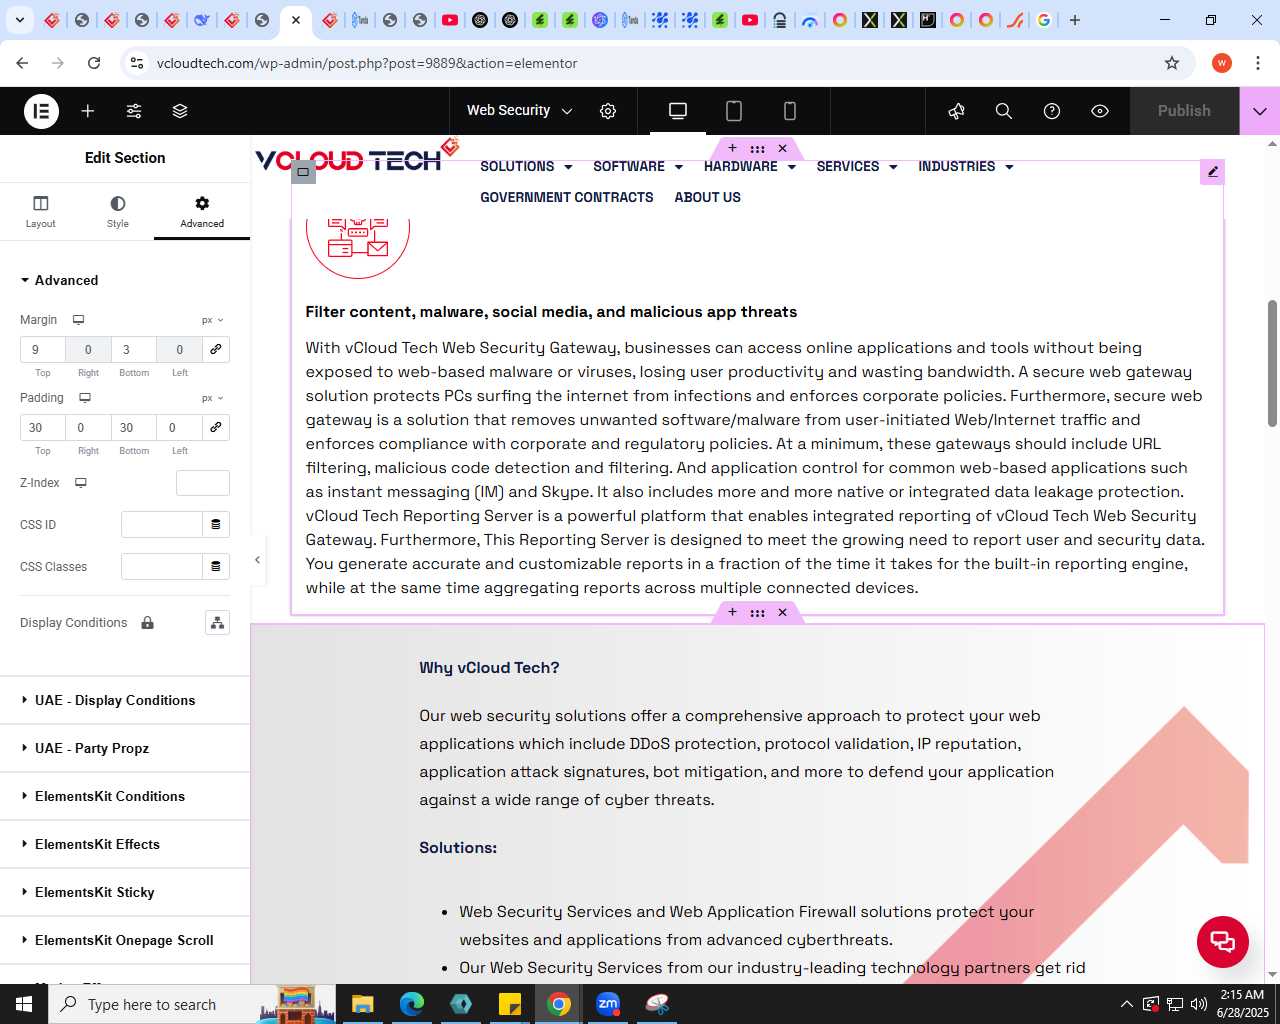The image size is (1280, 1024).
Task: Open Site Settings sliders icon
Action: 134,111
